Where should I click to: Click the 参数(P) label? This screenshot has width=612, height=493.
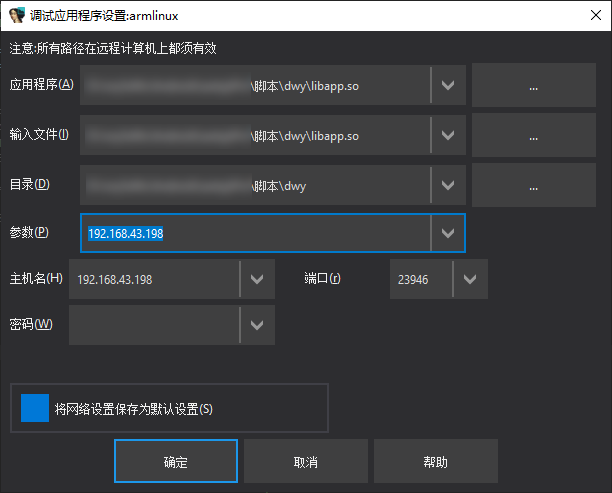pos(29,232)
